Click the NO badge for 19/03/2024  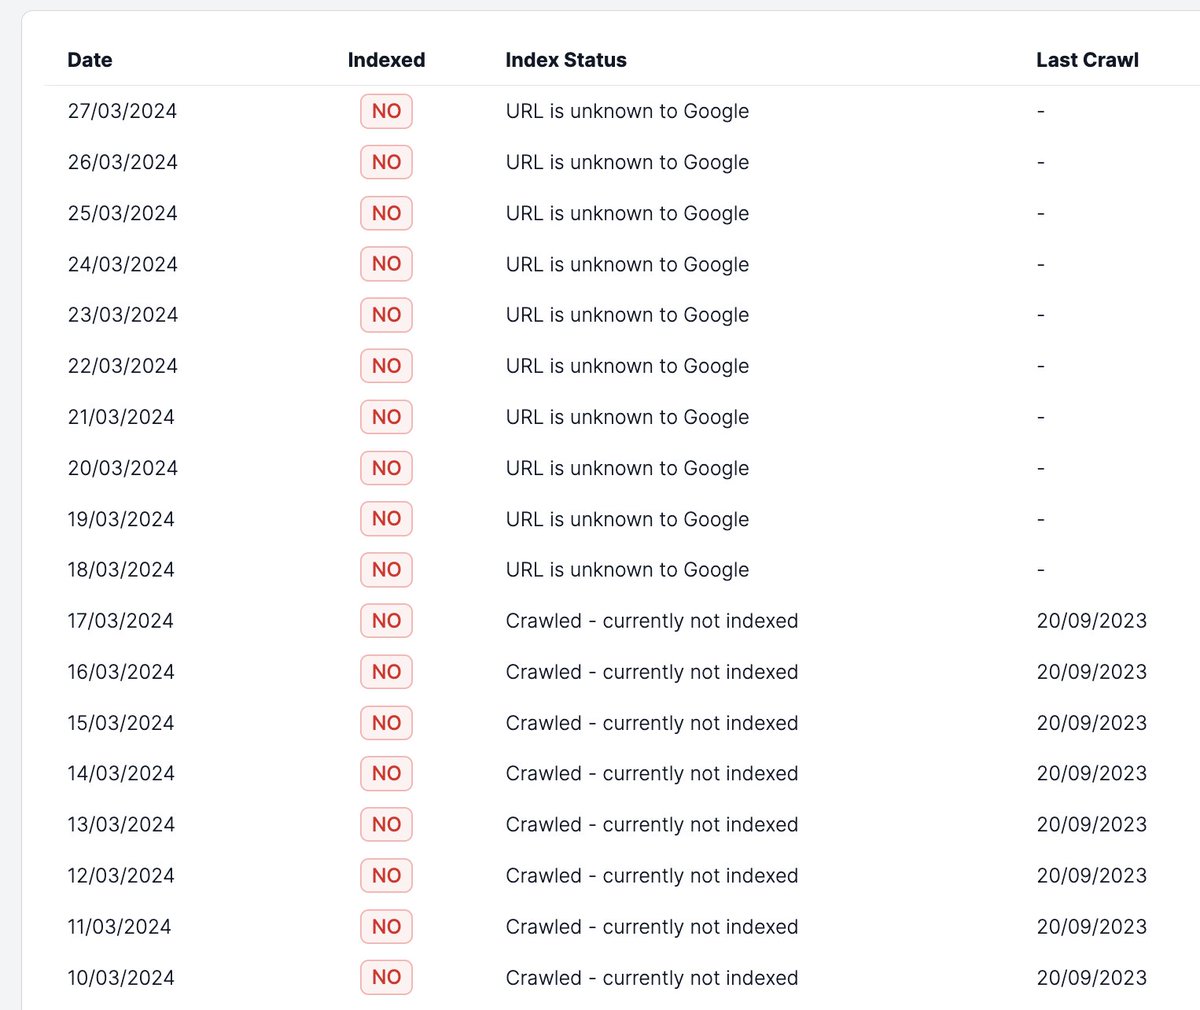pos(386,519)
